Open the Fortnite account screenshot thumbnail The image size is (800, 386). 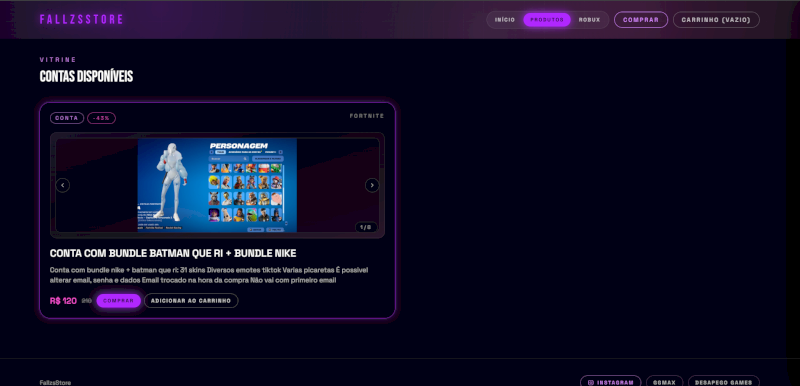(217, 186)
